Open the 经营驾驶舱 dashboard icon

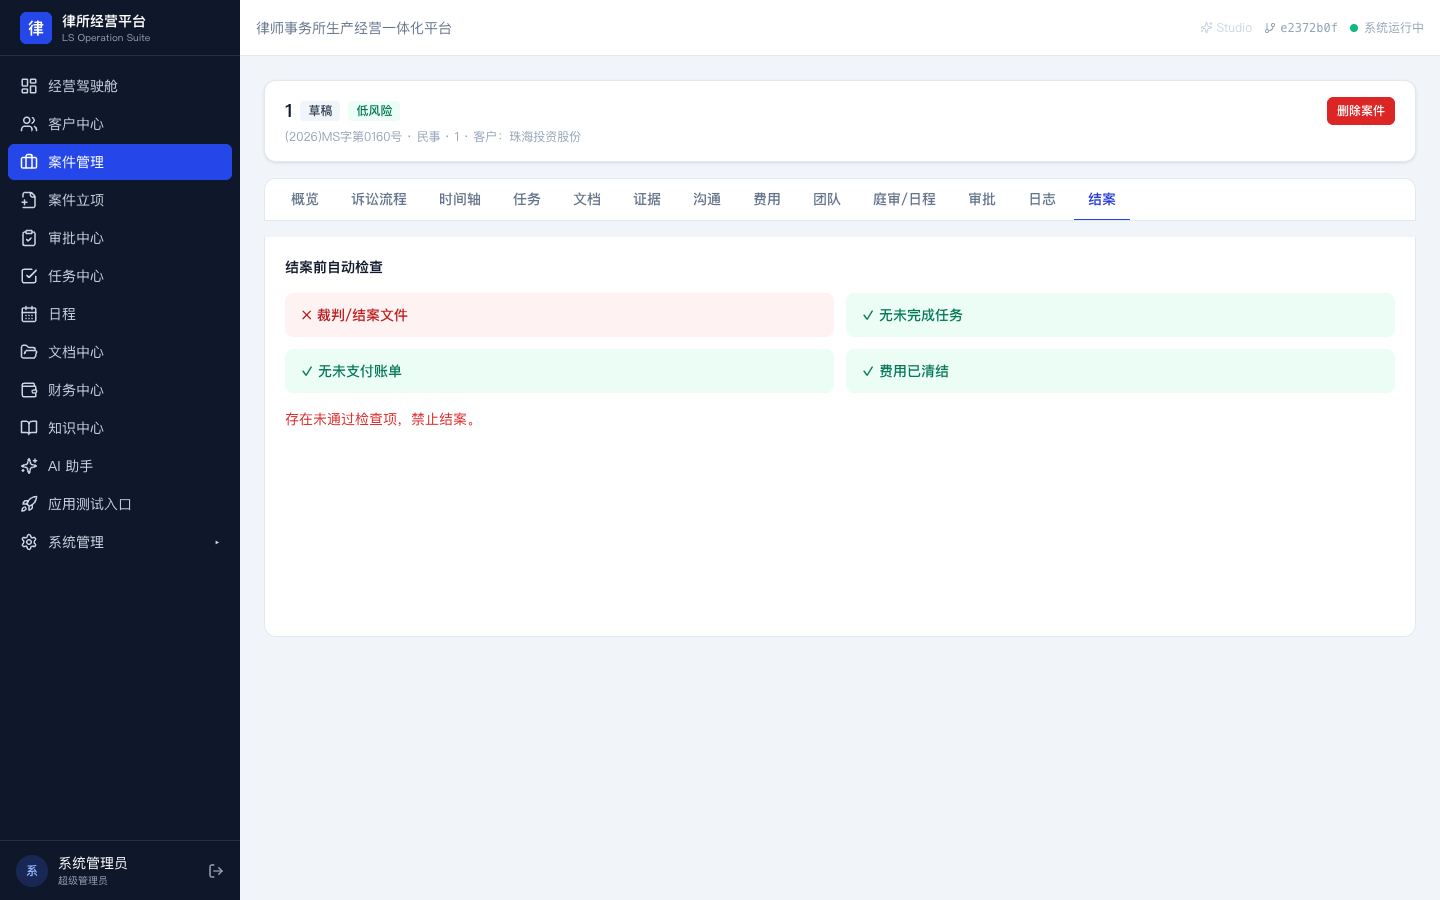29,86
